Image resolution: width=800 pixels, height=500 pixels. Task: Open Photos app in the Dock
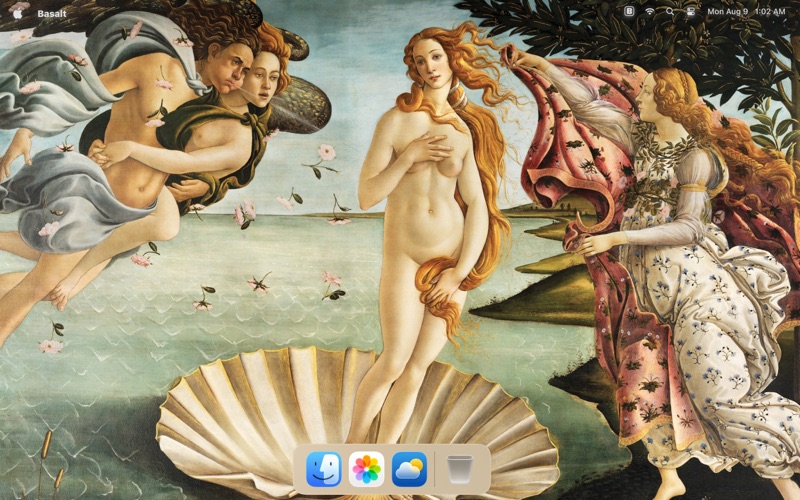[x=366, y=469]
